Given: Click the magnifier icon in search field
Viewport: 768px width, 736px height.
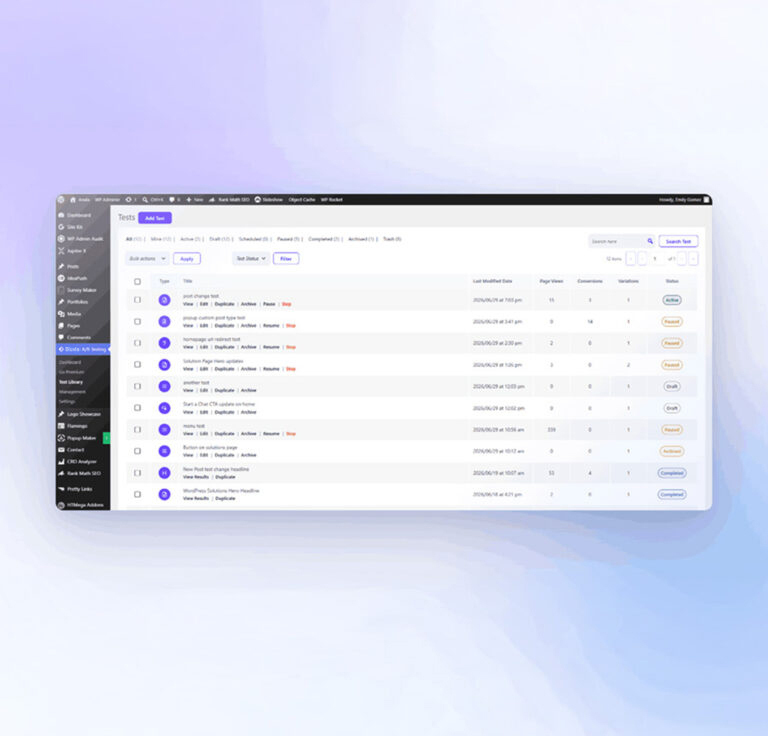Looking at the screenshot, I should click(650, 241).
